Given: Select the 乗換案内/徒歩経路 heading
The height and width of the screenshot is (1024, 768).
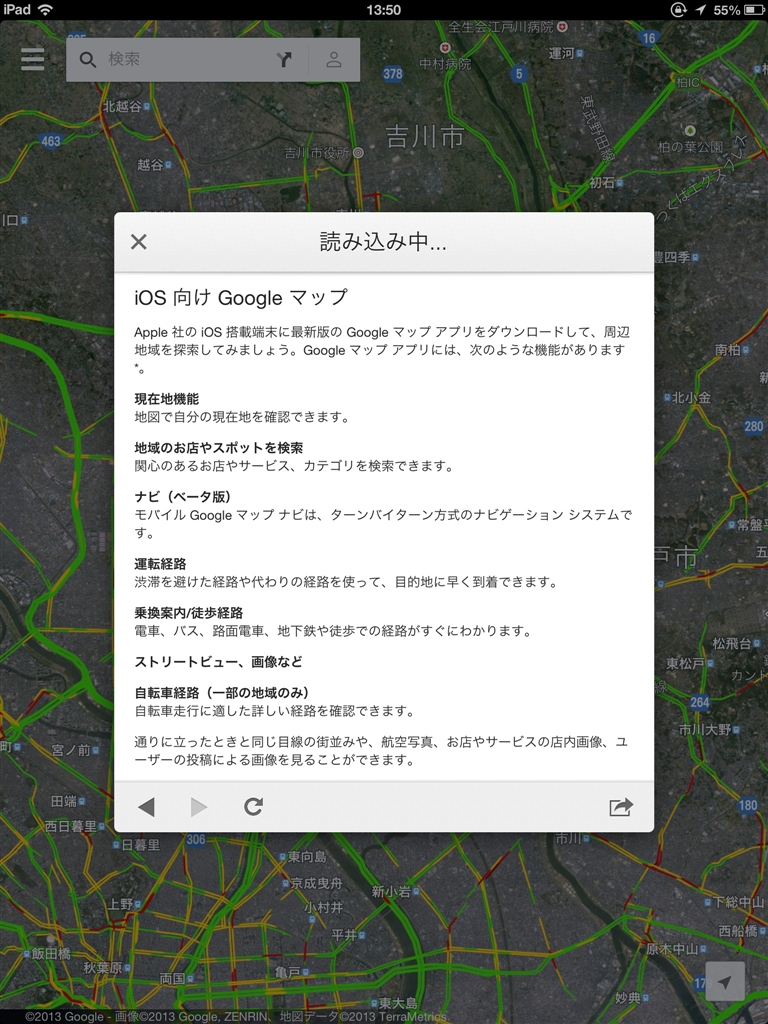Looking at the screenshot, I should coord(189,613).
